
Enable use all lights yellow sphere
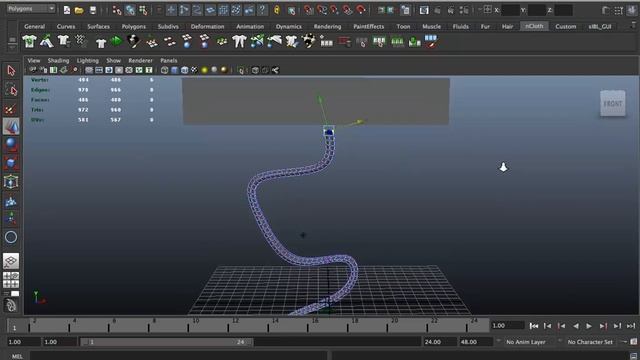(204, 70)
